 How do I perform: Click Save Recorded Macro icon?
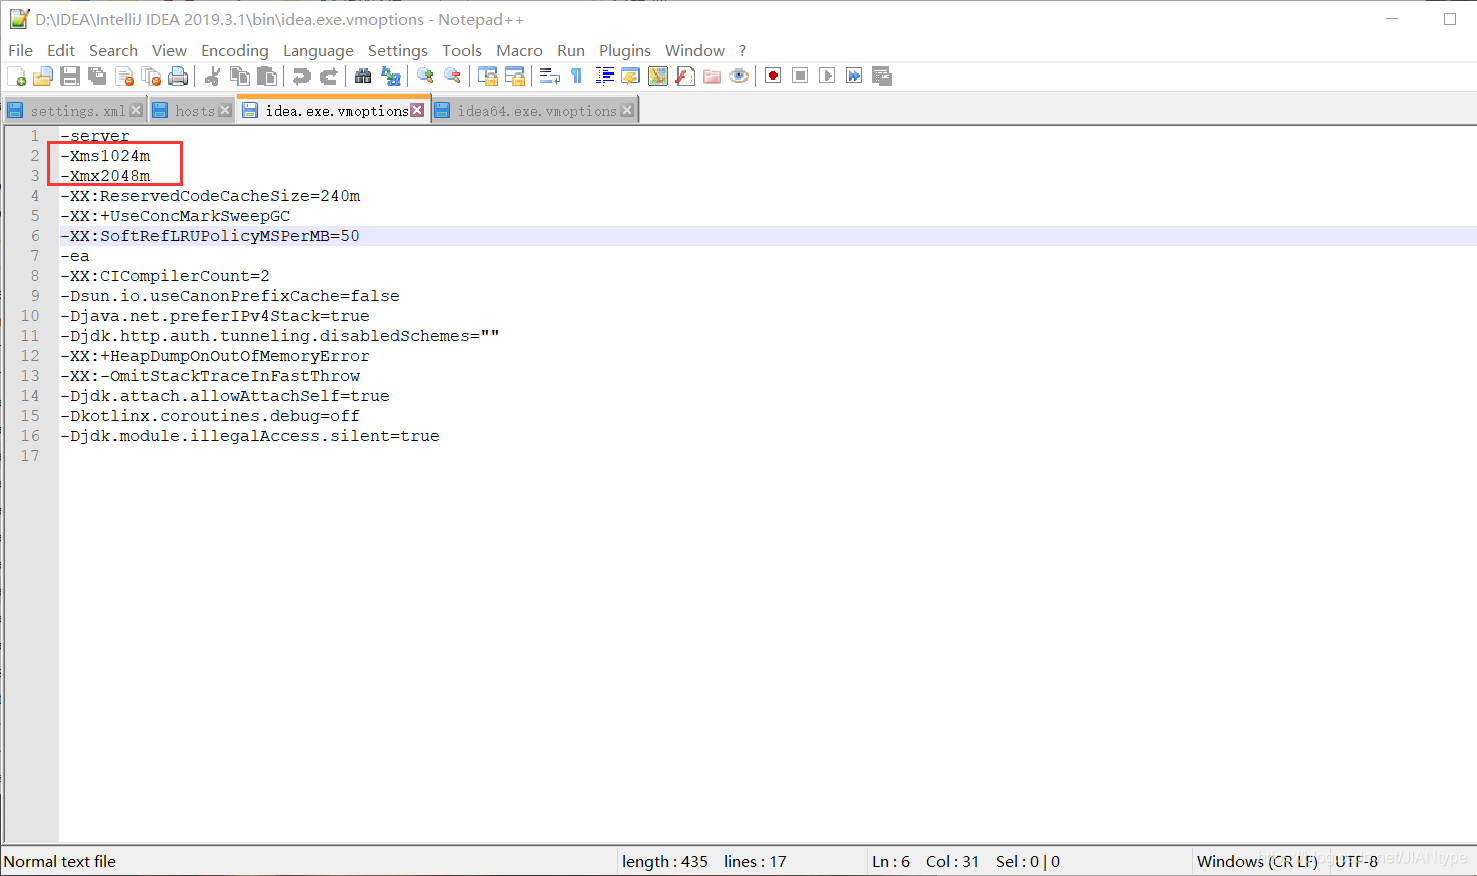(882, 76)
